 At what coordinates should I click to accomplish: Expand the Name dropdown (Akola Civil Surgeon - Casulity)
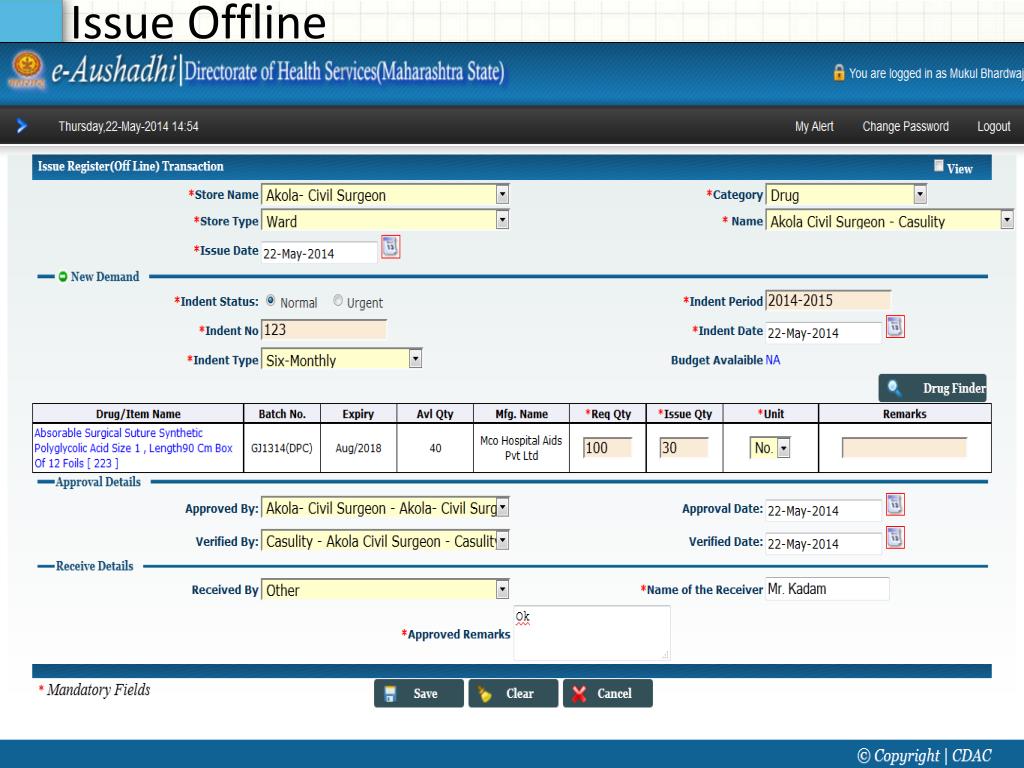[1006, 220]
